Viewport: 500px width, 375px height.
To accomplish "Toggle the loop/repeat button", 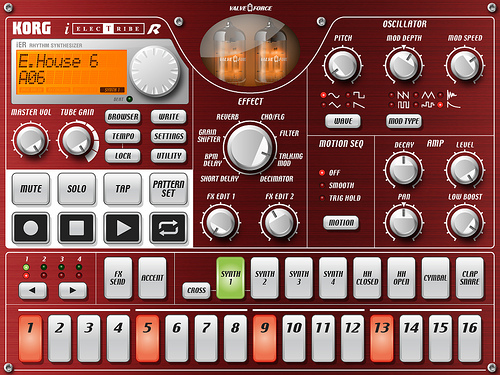I will pyautogui.click(x=168, y=228).
